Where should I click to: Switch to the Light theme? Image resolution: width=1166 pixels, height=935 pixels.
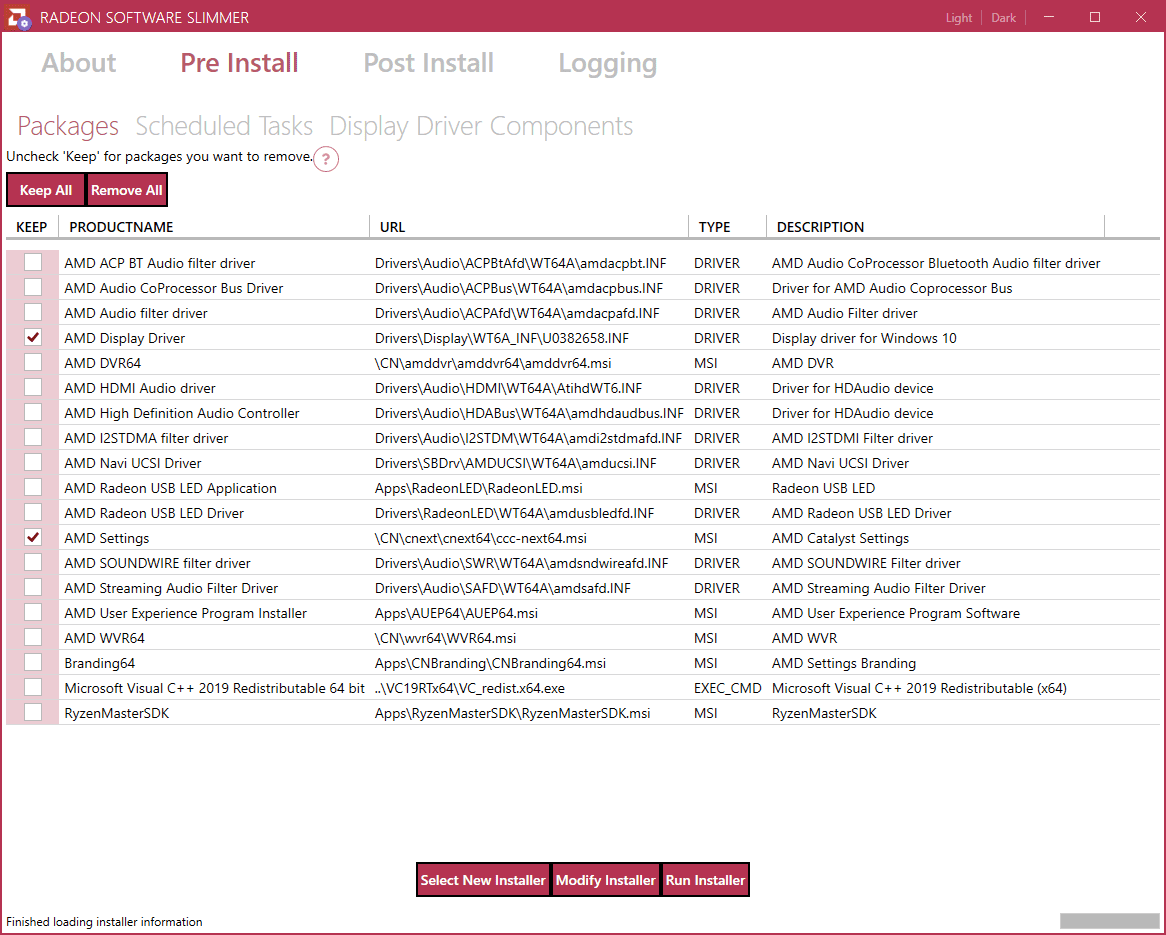tap(959, 18)
